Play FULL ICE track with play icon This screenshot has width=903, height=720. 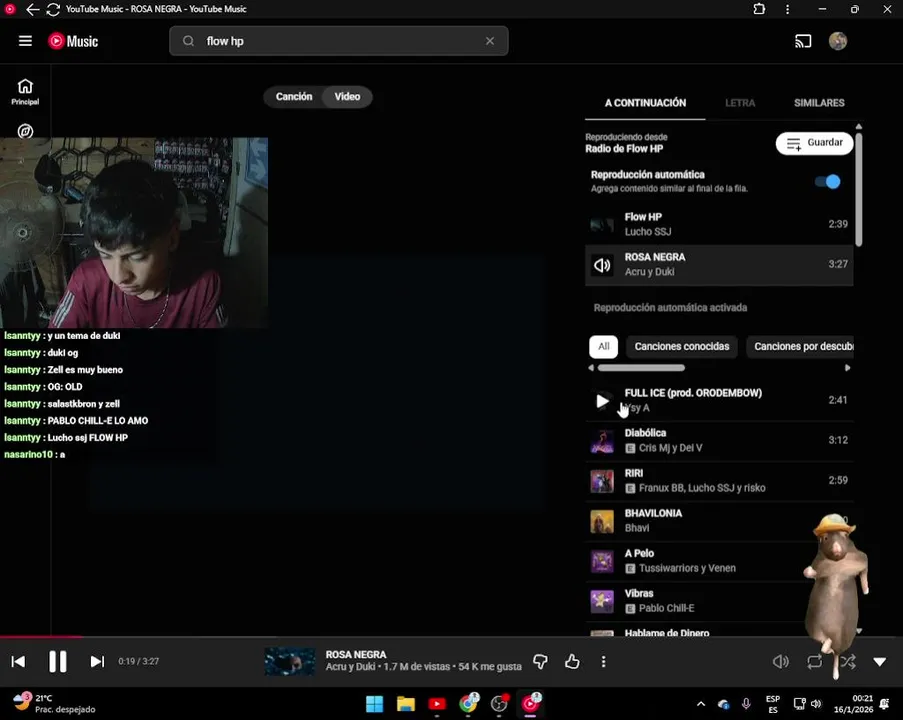[602, 401]
